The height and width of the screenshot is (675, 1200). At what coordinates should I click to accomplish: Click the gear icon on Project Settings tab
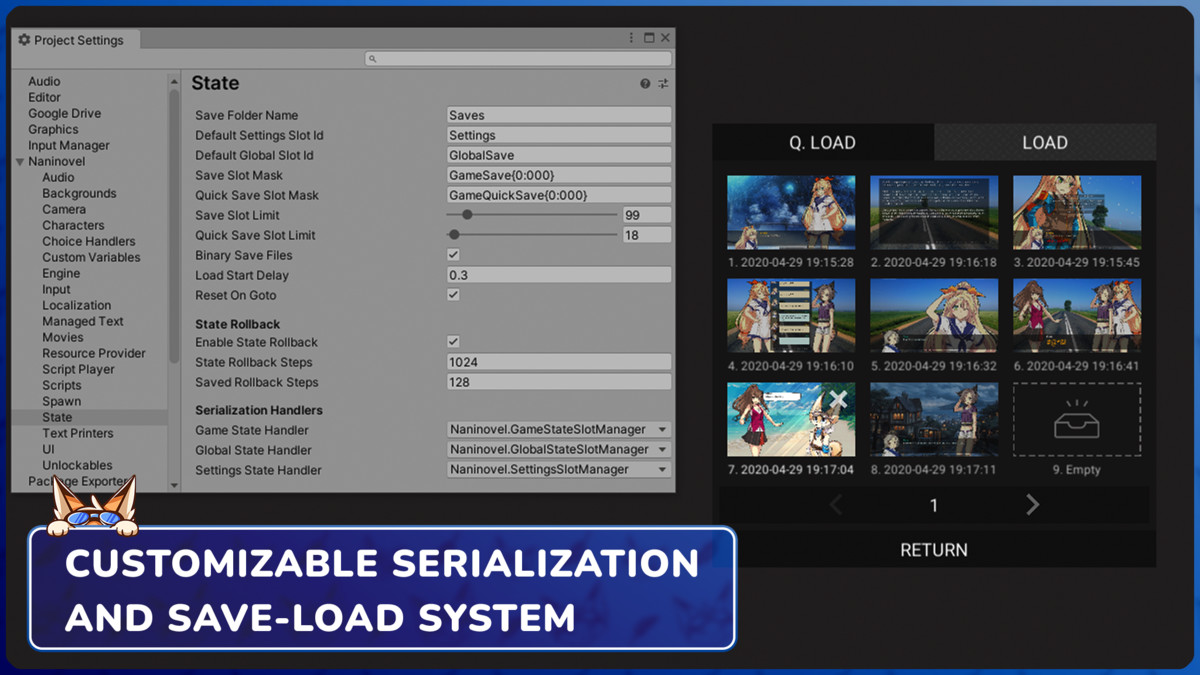[x=24, y=40]
